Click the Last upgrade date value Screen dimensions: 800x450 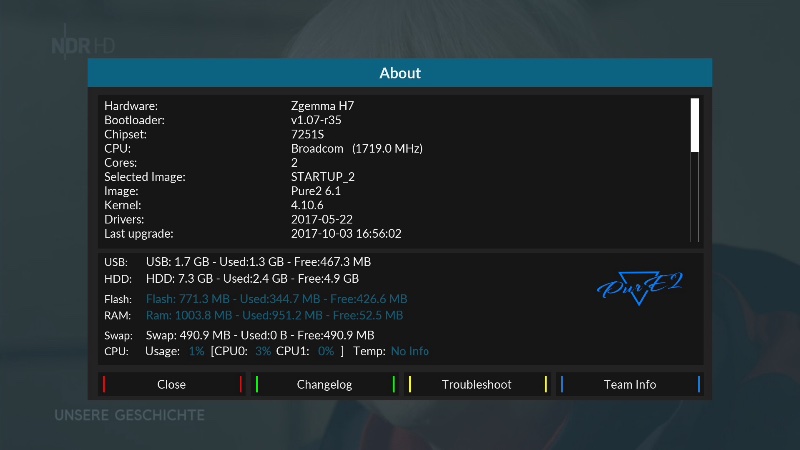(345, 233)
